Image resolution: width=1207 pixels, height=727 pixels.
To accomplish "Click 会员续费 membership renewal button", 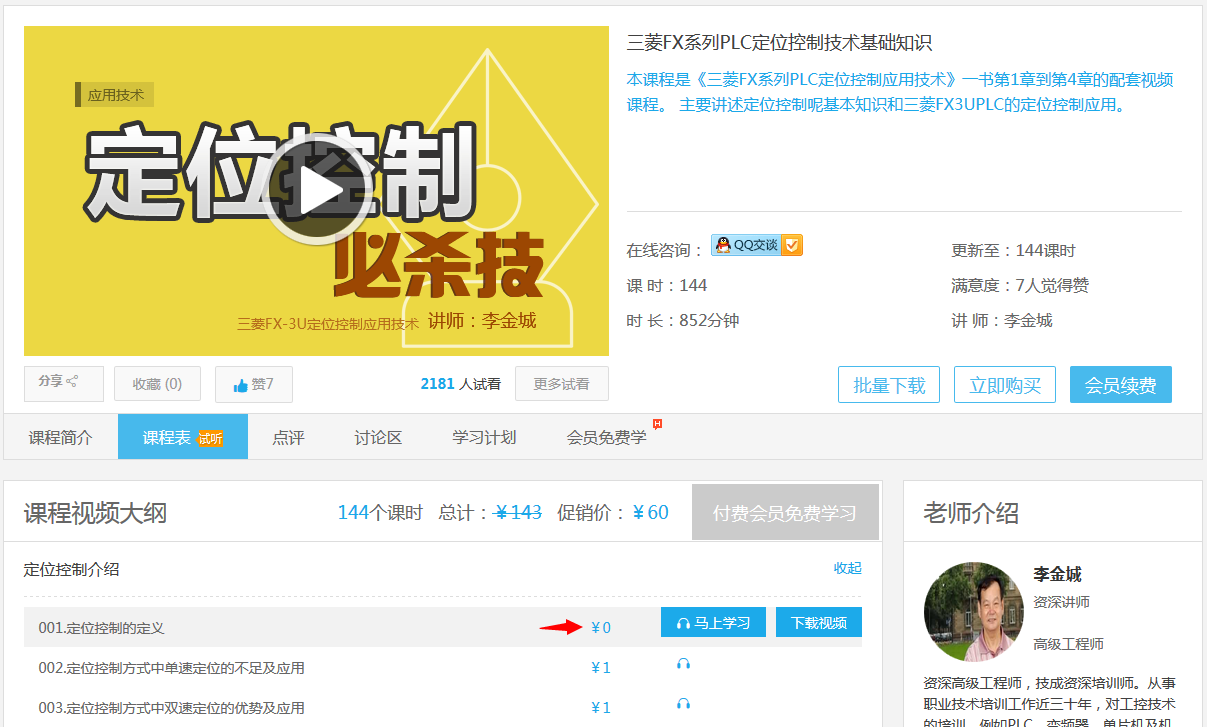I will [x=1121, y=385].
